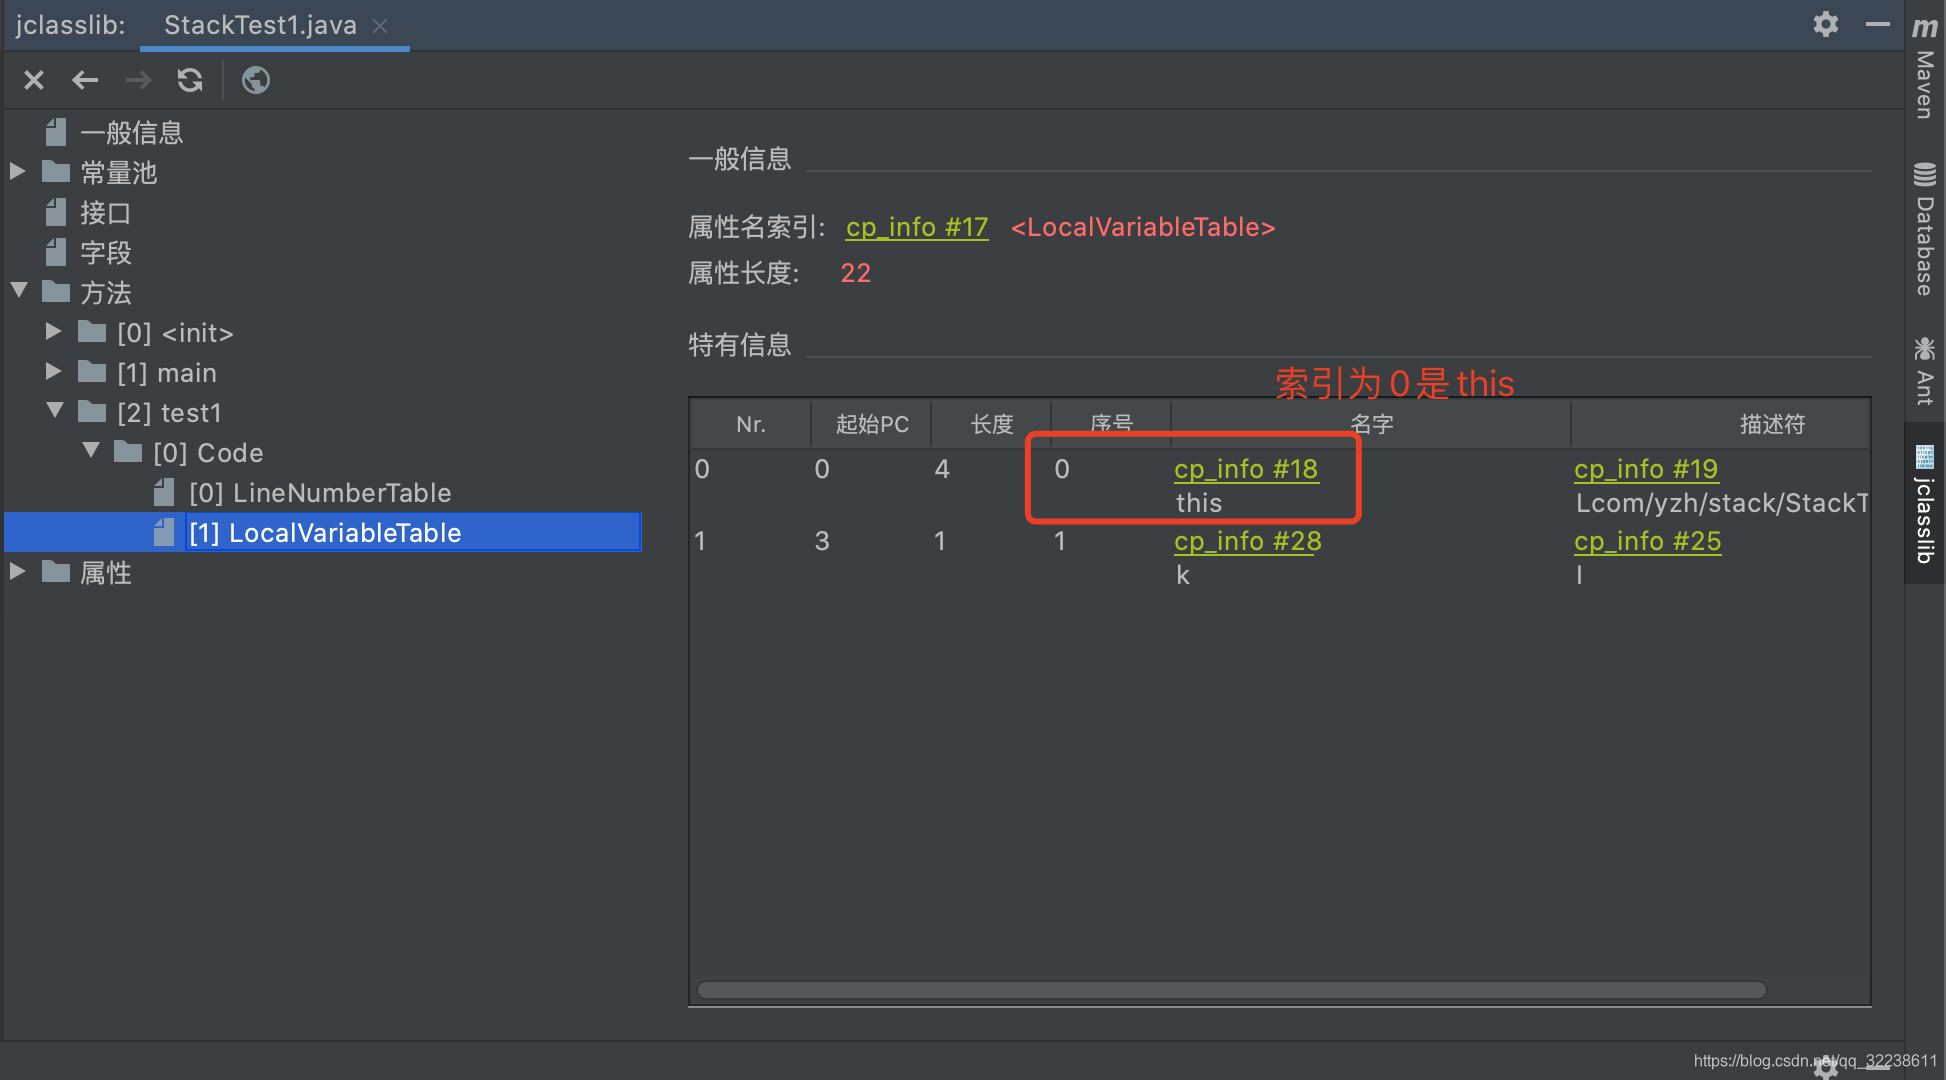The image size is (1946, 1080).
Task: Select the 接口 tree node
Action: (x=105, y=213)
